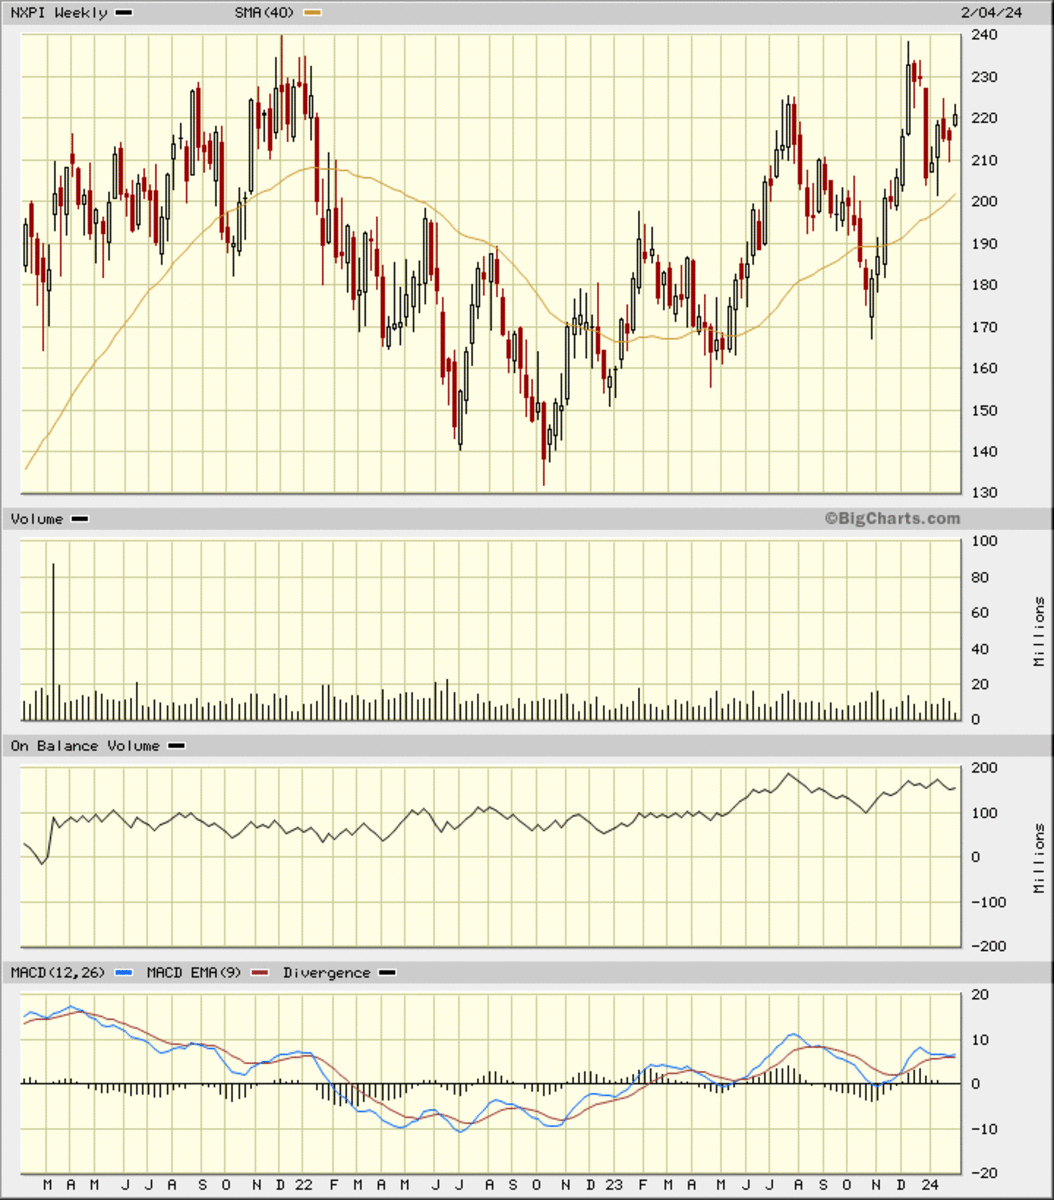Click the On Balance Volume panel title
Image resolution: width=1054 pixels, height=1200 pixels.
click(x=85, y=746)
